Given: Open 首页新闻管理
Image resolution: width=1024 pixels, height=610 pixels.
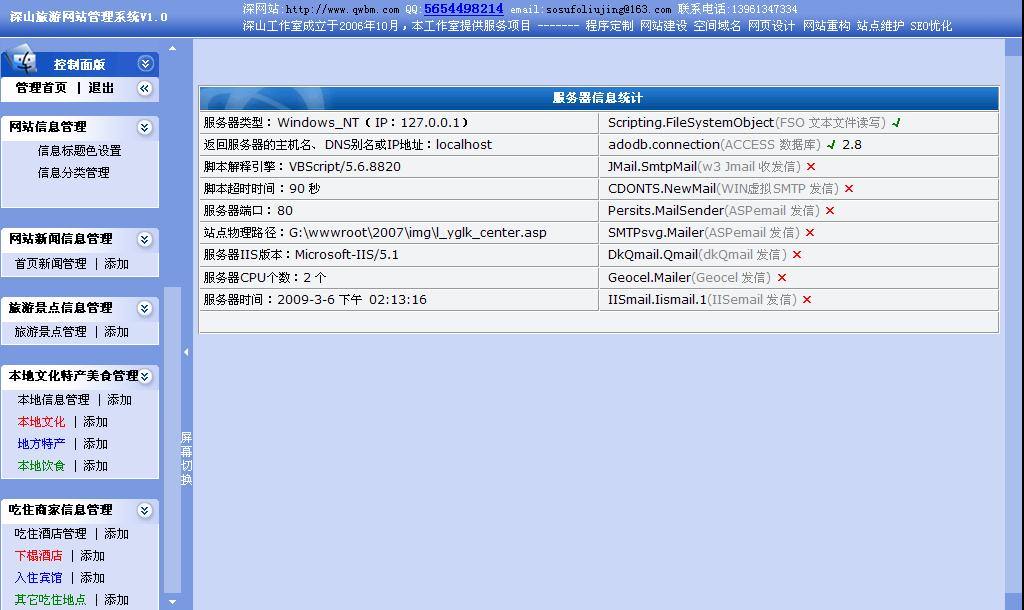Looking at the screenshot, I should (x=50, y=264).
